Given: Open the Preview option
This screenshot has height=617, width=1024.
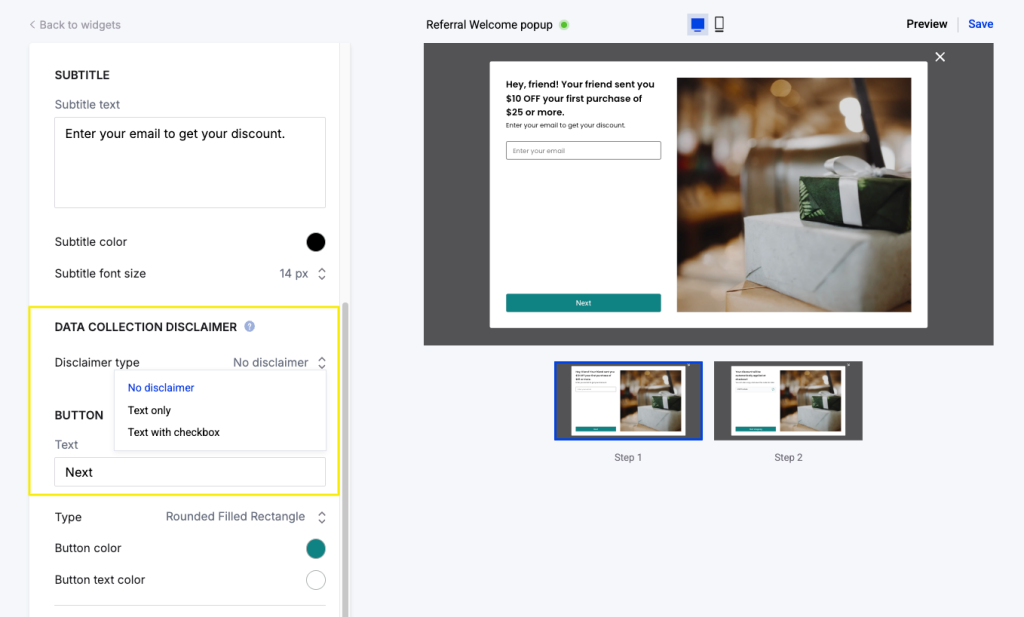Looking at the screenshot, I should point(925,23).
